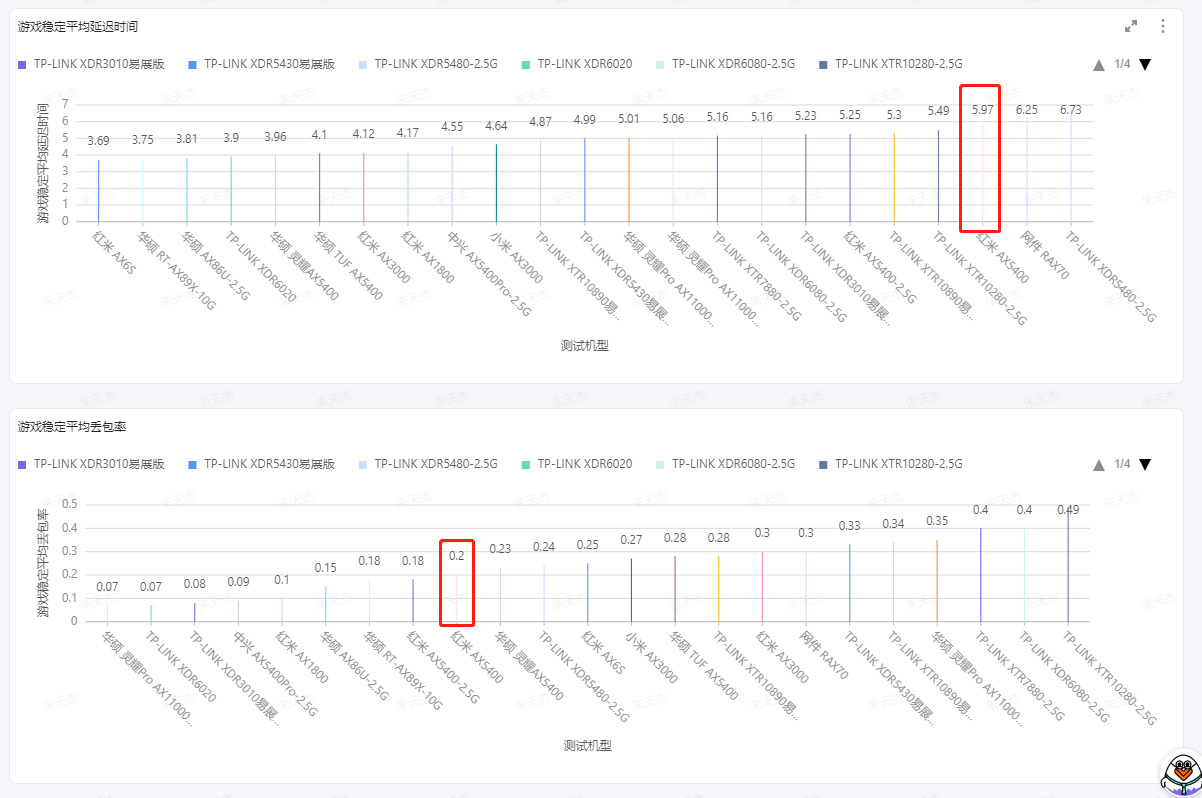Click the 4.64 data label for 小米 AX3000
Image resolution: width=1202 pixels, height=798 pixels.
496,125
